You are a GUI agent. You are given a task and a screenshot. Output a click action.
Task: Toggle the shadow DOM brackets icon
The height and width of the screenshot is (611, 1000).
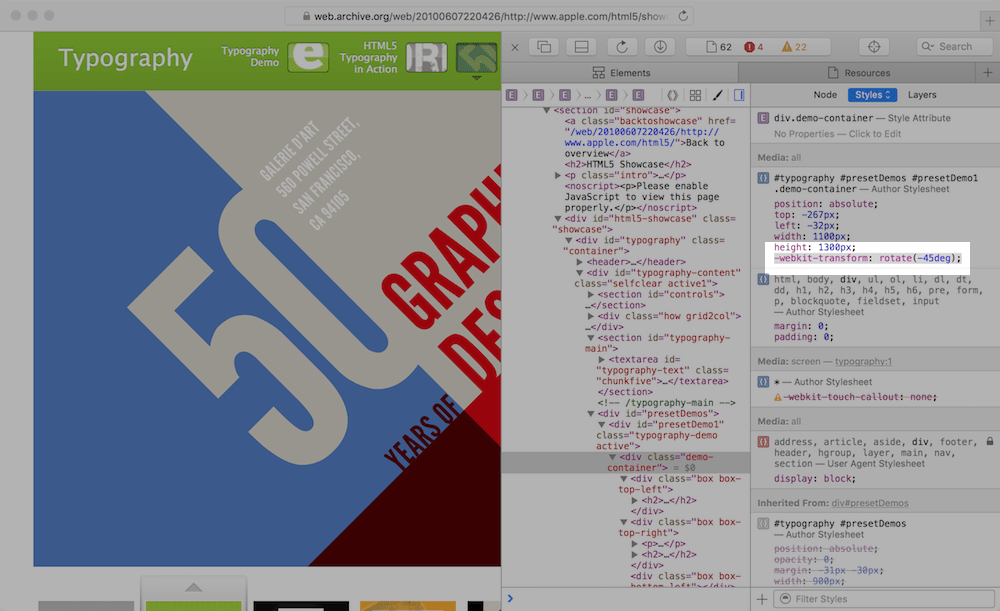coord(672,95)
